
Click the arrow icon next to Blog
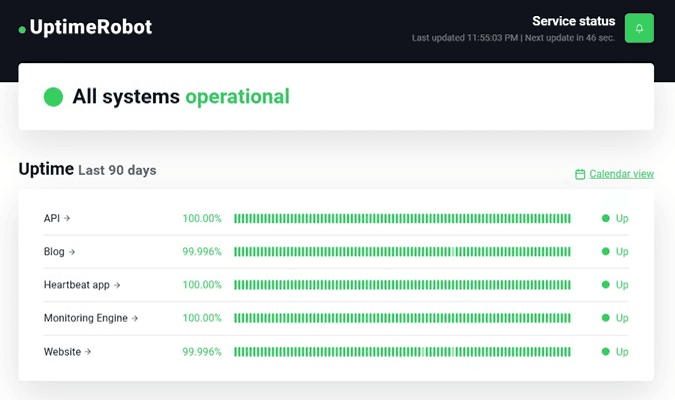(72, 252)
